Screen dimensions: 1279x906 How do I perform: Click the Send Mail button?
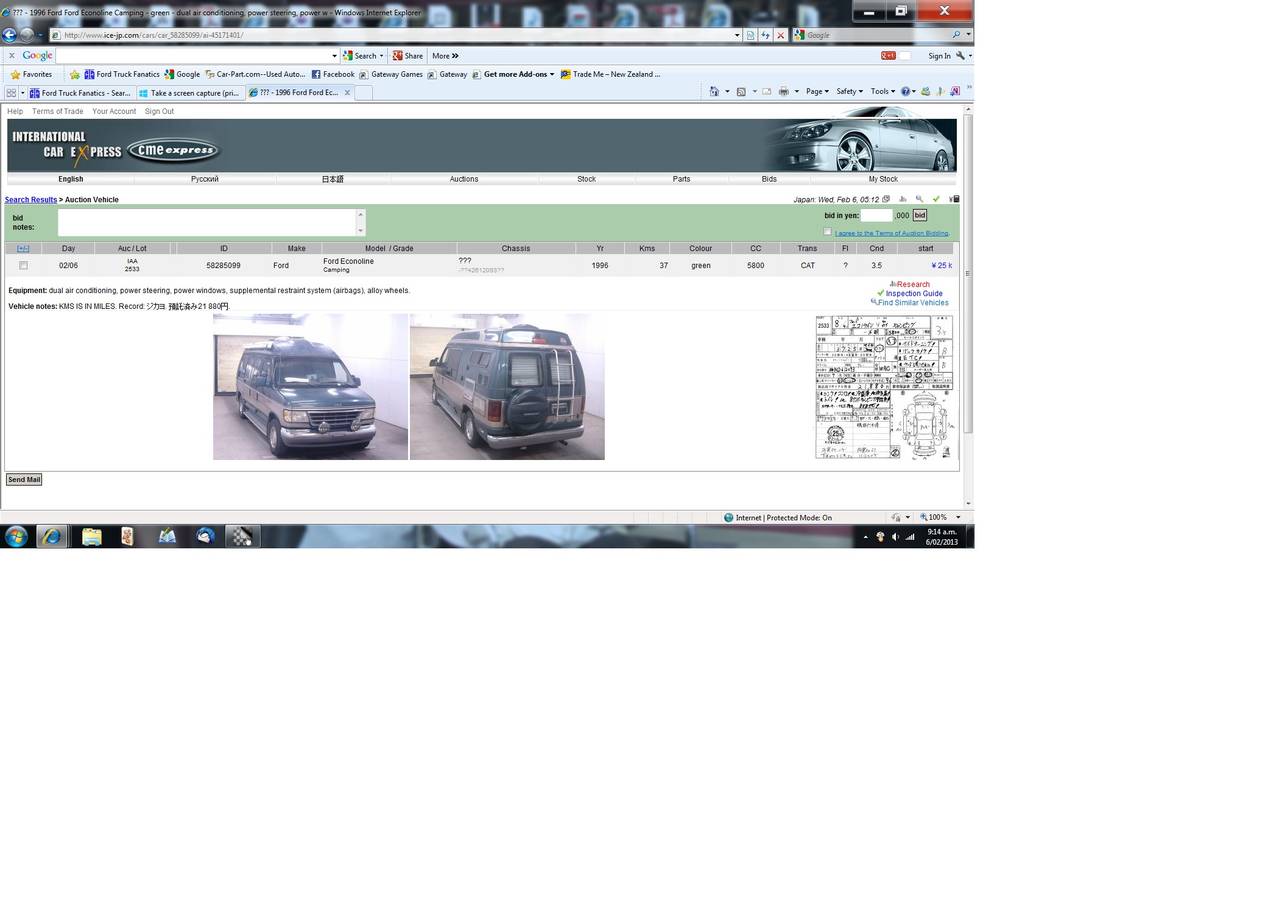pyautogui.click(x=24, y=480)
